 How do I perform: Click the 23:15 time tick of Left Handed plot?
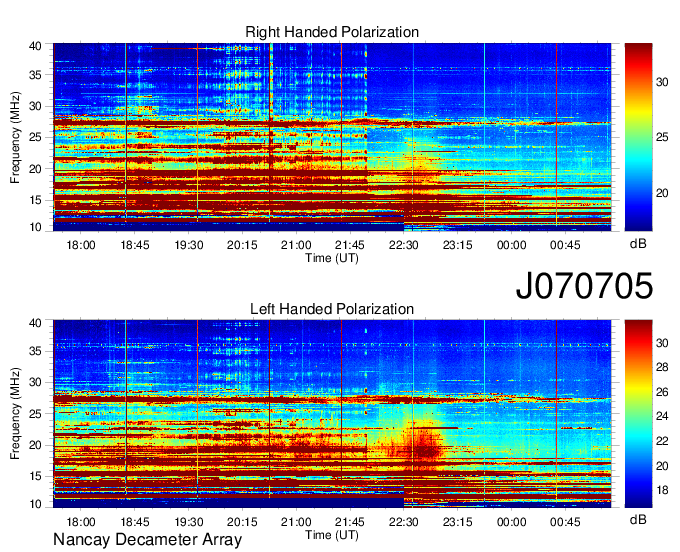(x=458, y=522)
